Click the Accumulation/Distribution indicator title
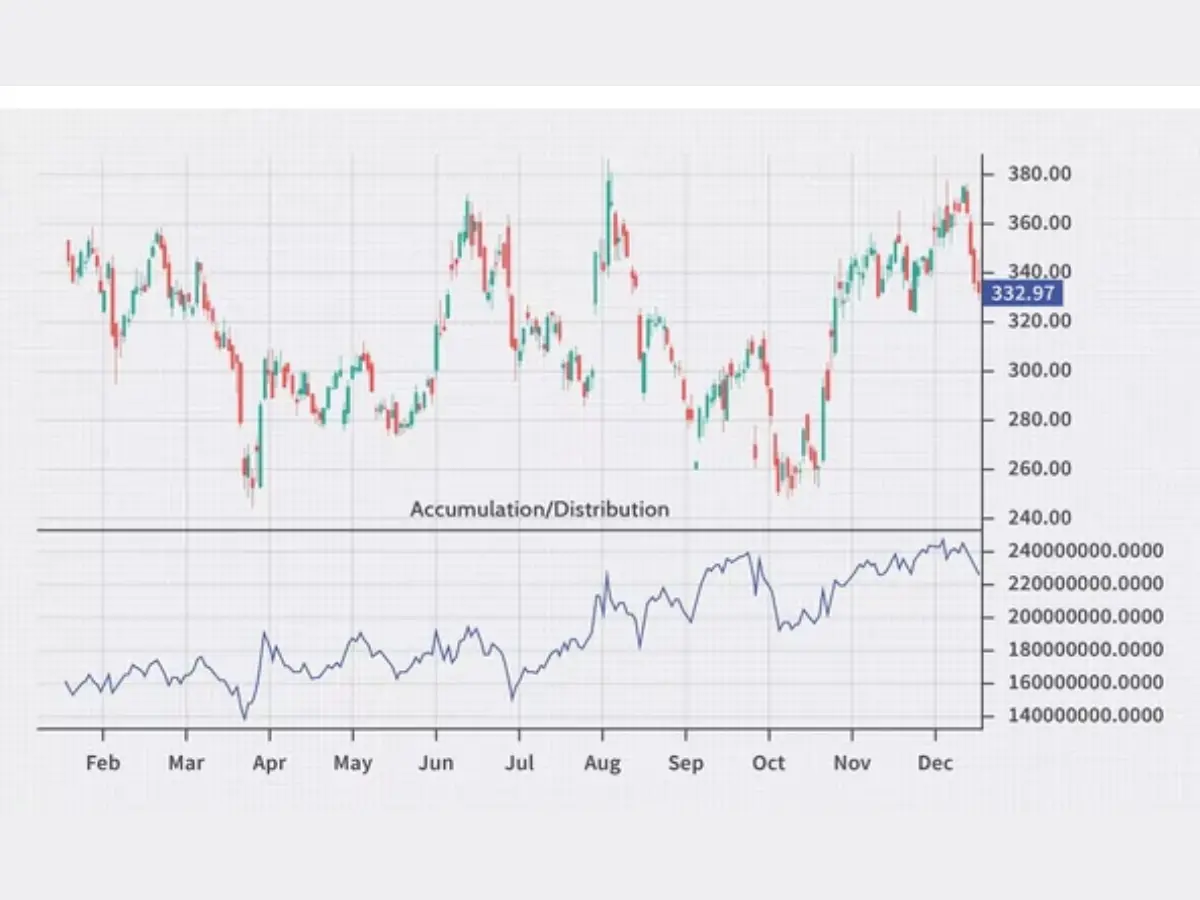Viewport: 1200px width, 900px height. click(539, 509)
